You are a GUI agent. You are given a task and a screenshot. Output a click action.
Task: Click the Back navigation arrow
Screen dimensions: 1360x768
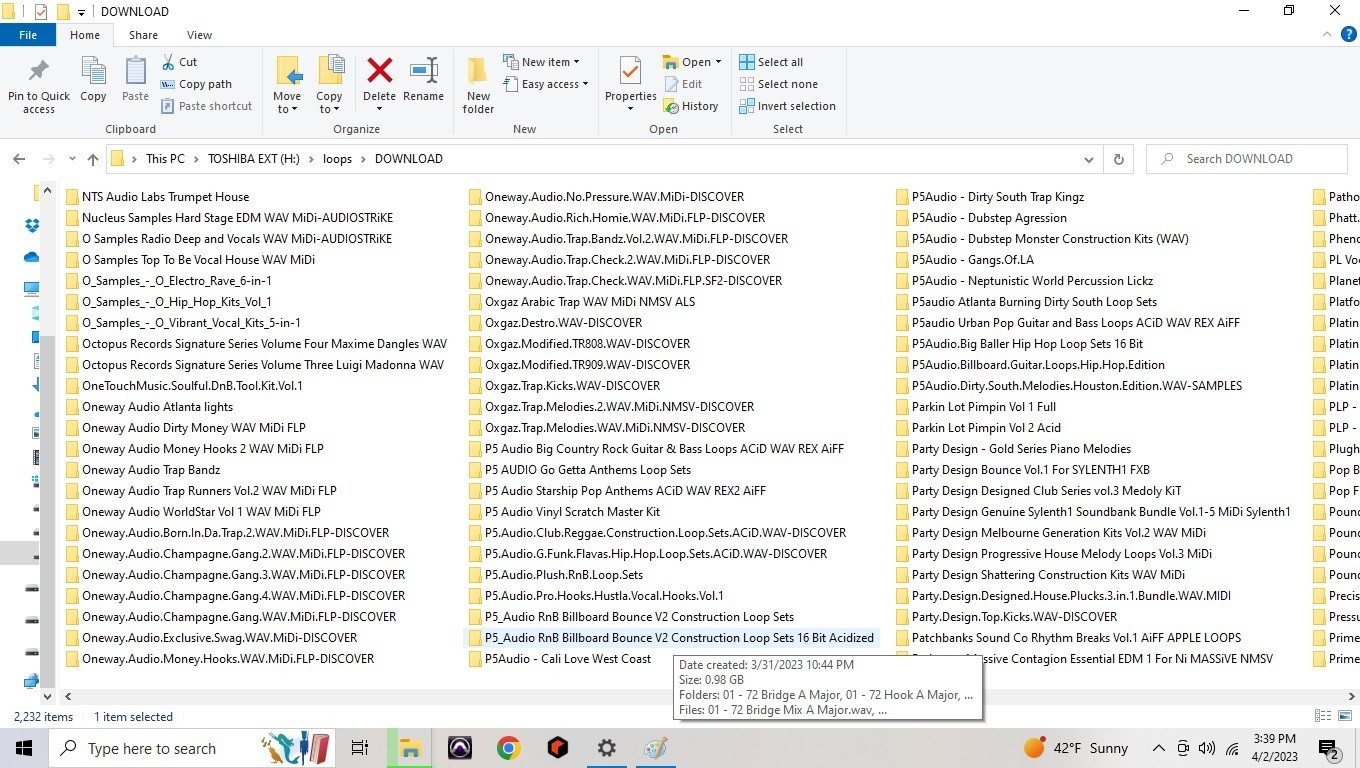(x=19, y=159)
